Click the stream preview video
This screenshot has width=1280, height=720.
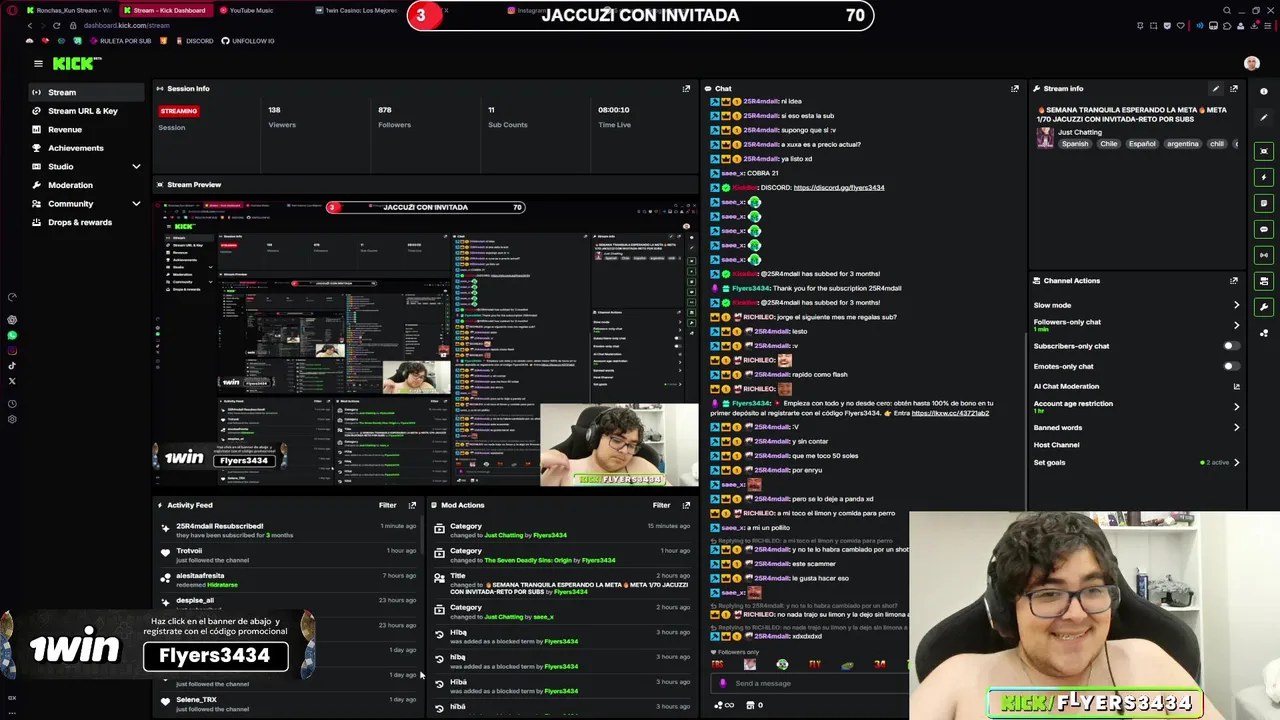click(426, 343)
